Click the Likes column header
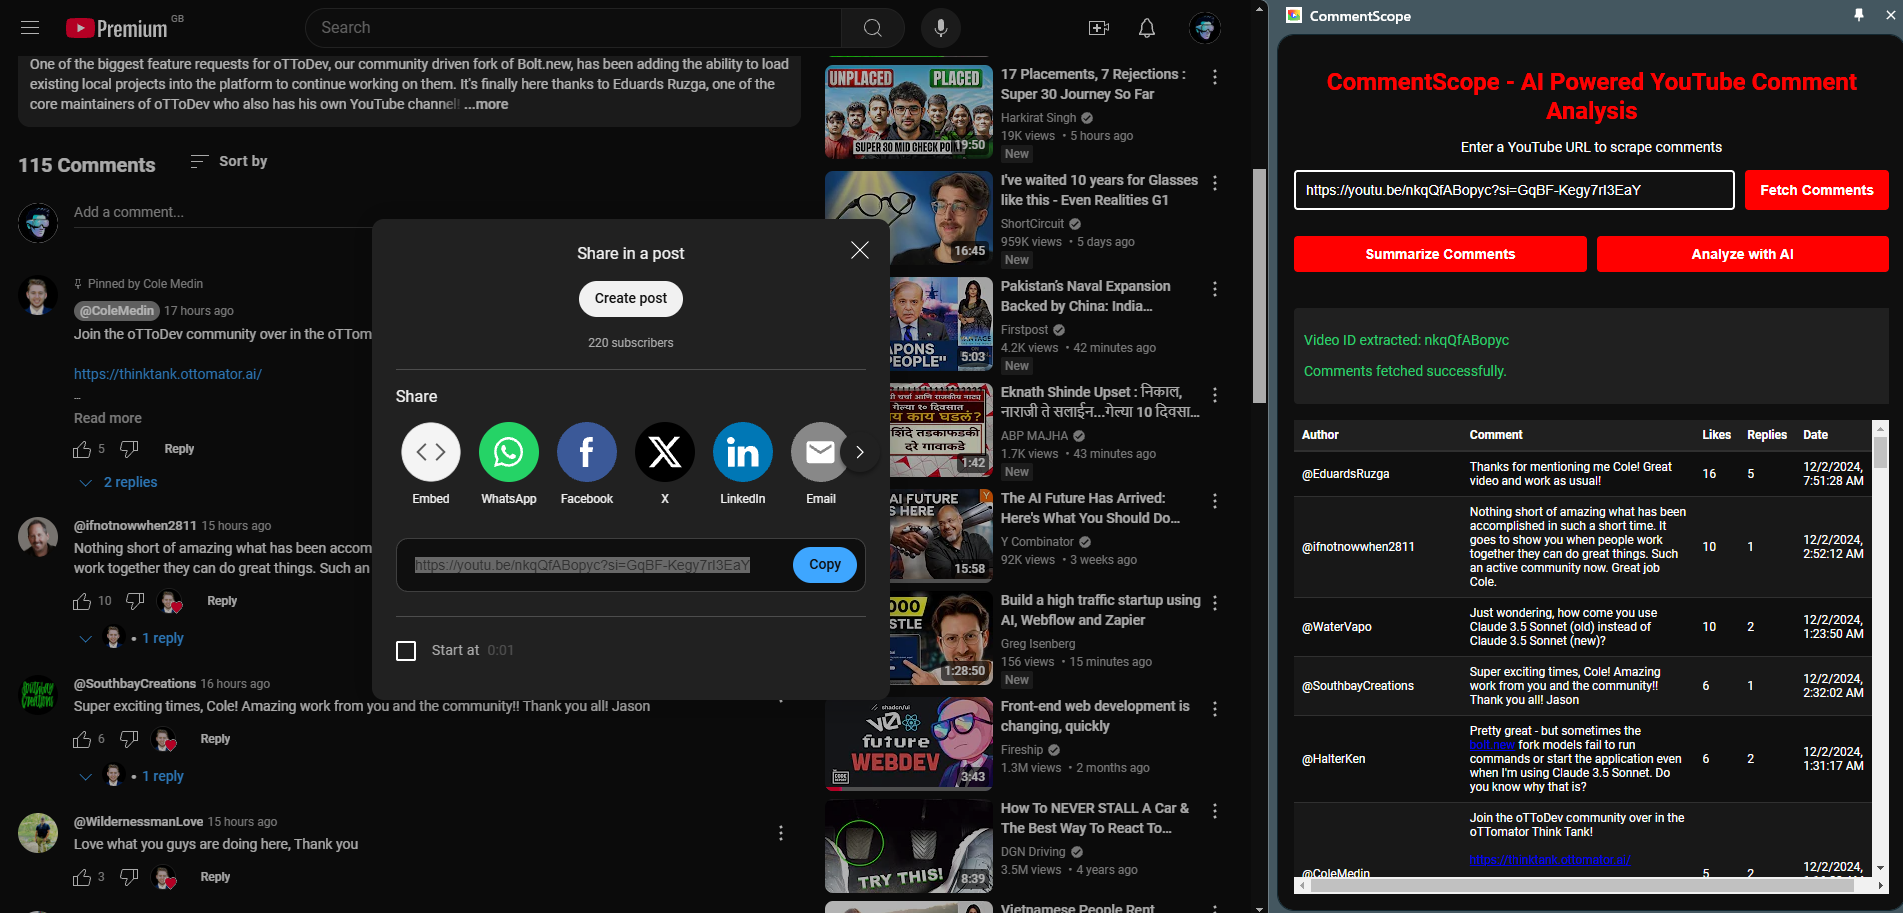 point(1716,435)
